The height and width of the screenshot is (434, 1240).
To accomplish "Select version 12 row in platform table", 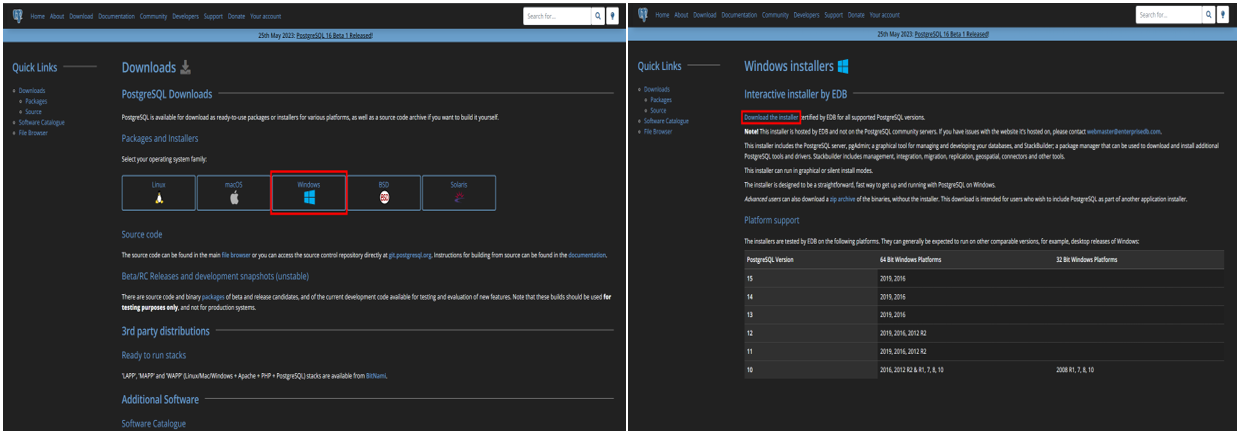I will point(985,333).
